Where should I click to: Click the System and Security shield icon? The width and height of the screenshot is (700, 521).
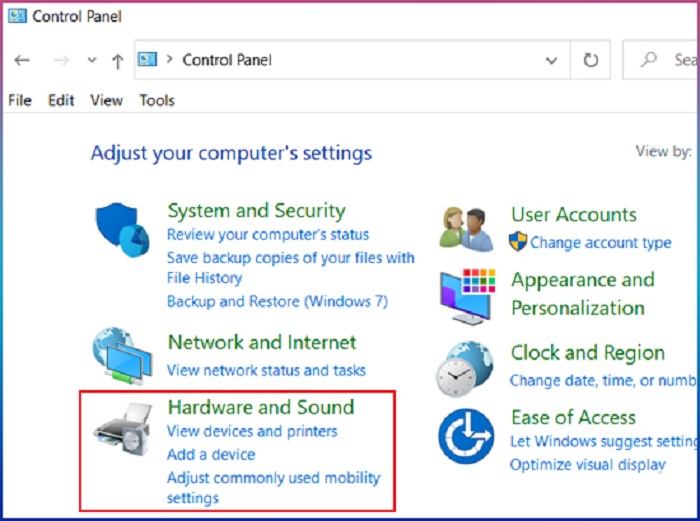click(122, 230)
